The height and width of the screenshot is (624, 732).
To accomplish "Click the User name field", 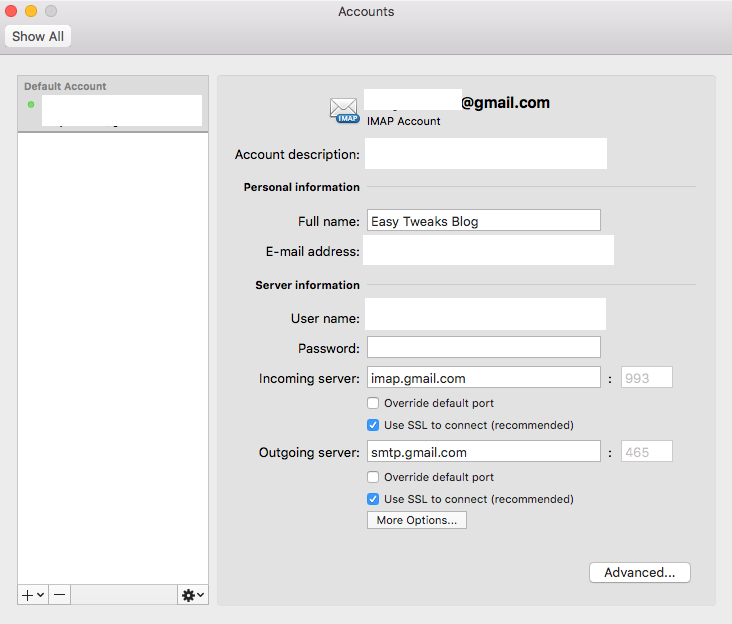I will [486, 314].
